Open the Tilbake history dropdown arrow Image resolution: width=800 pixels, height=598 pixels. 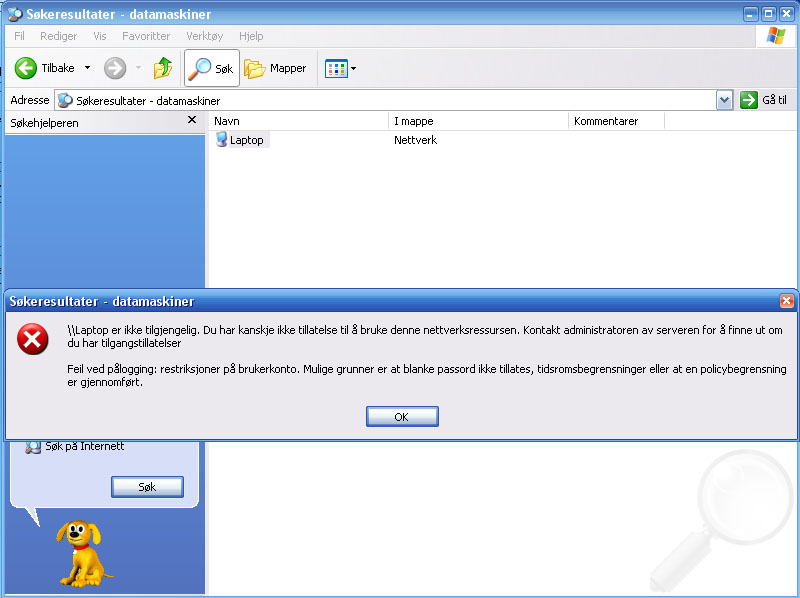click(x=88, y=68)
